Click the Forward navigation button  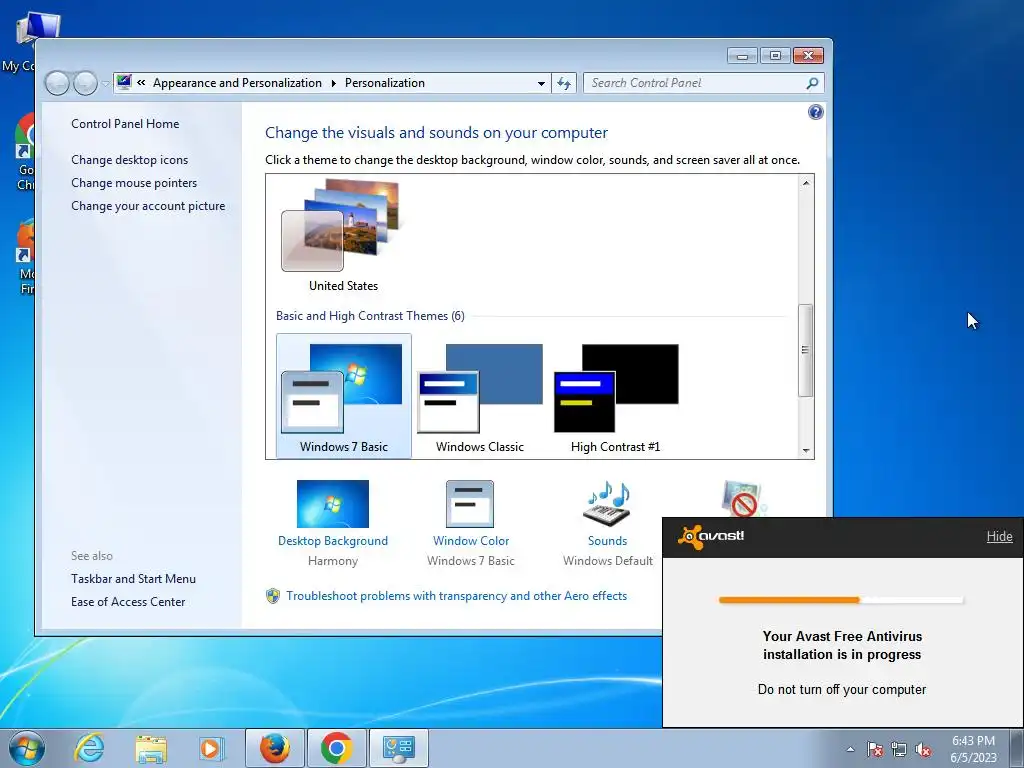tap(85, 83)
